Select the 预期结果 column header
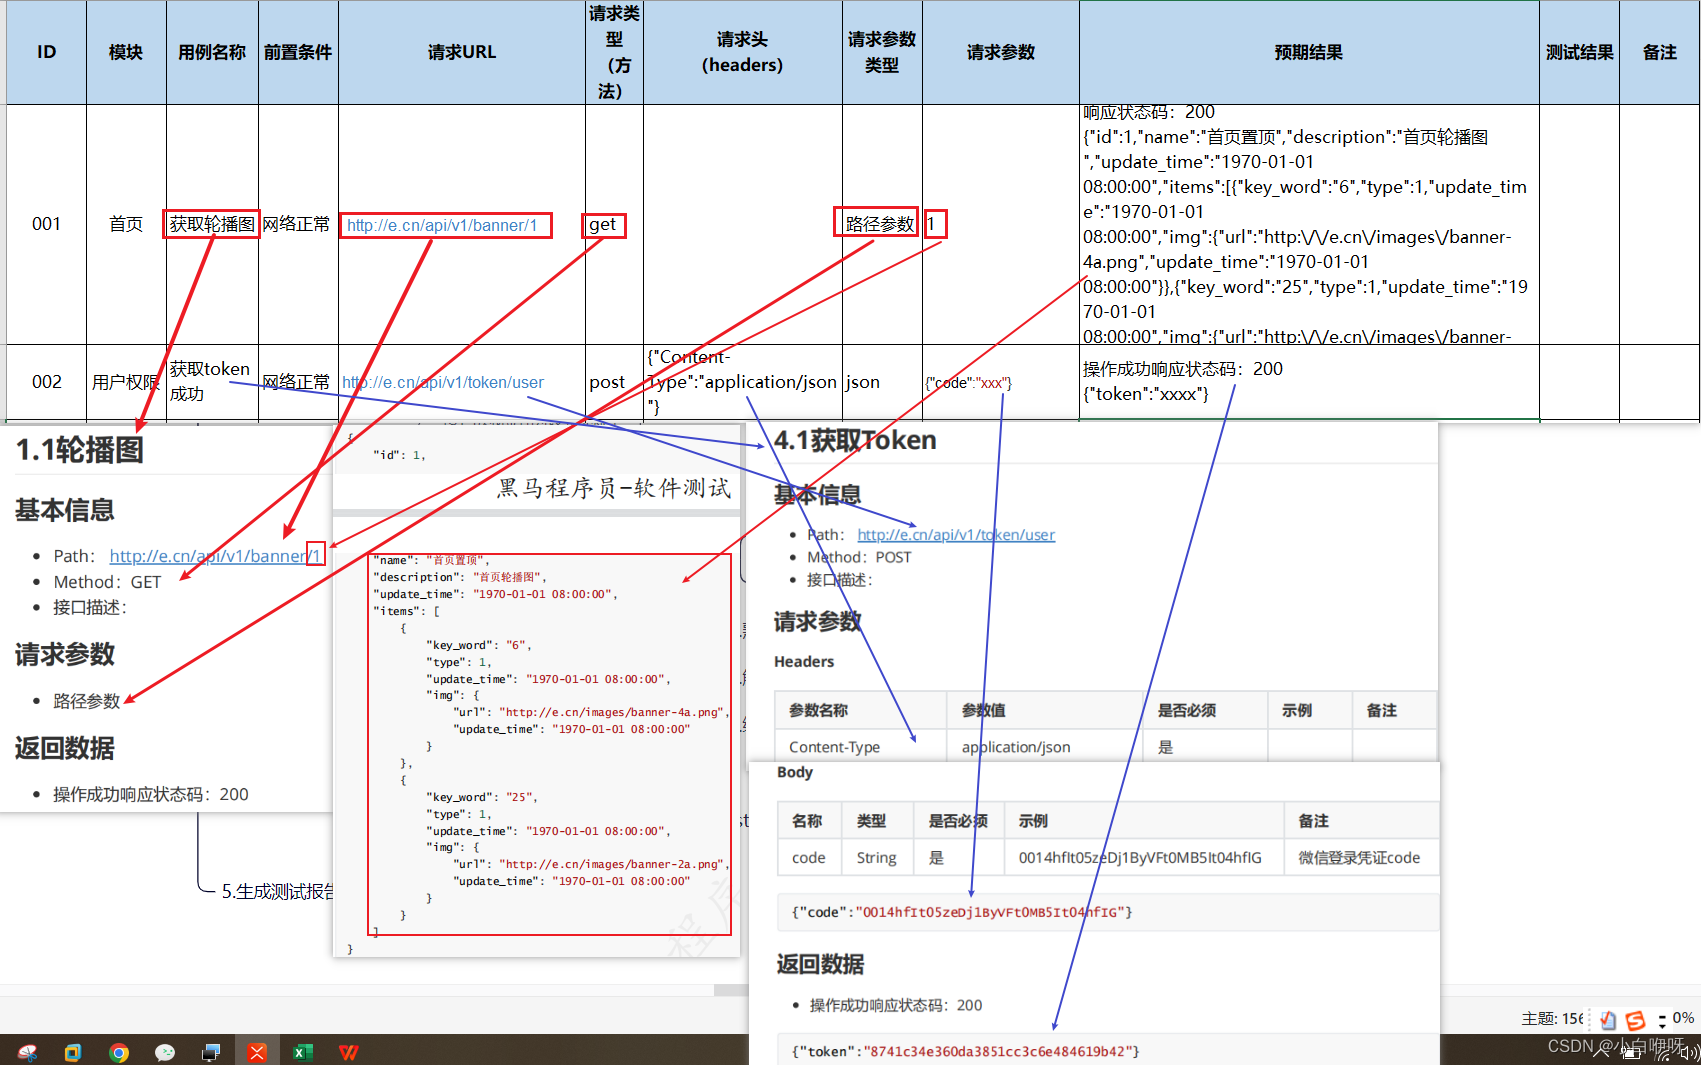 click(1309, 52)
